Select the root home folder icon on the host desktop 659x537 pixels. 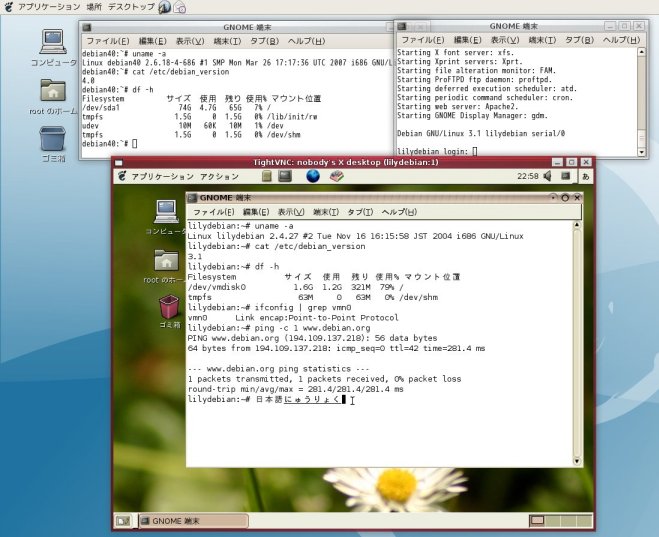(x=53, y=97)
